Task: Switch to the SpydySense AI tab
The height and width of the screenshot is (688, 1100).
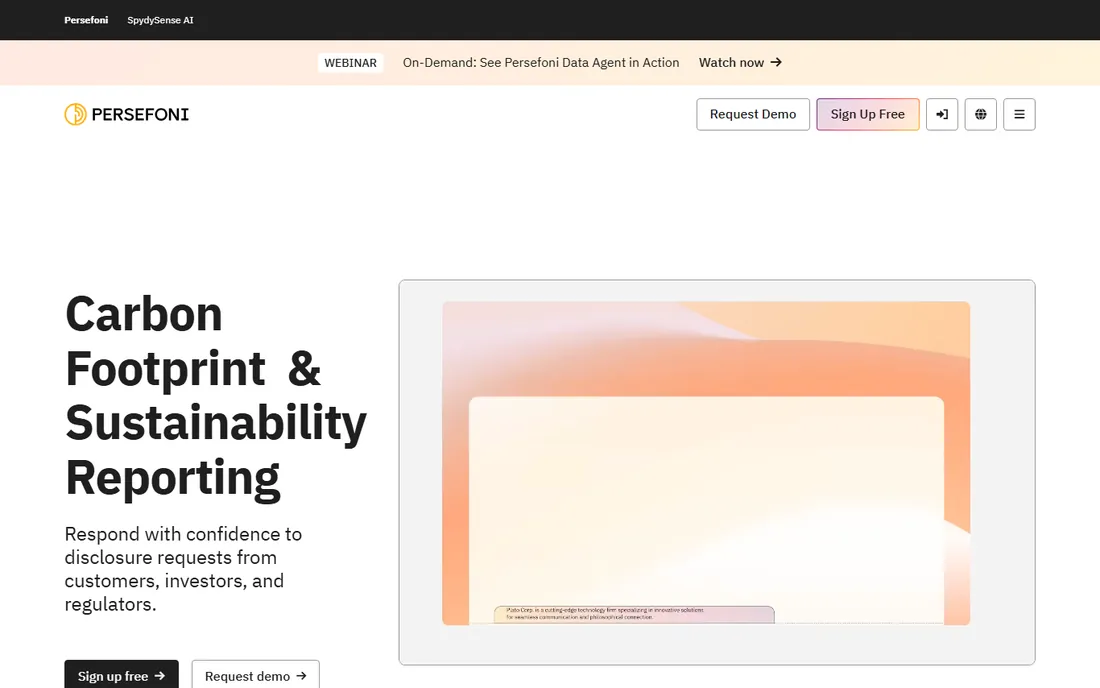Action: click(x=160, y=20)
